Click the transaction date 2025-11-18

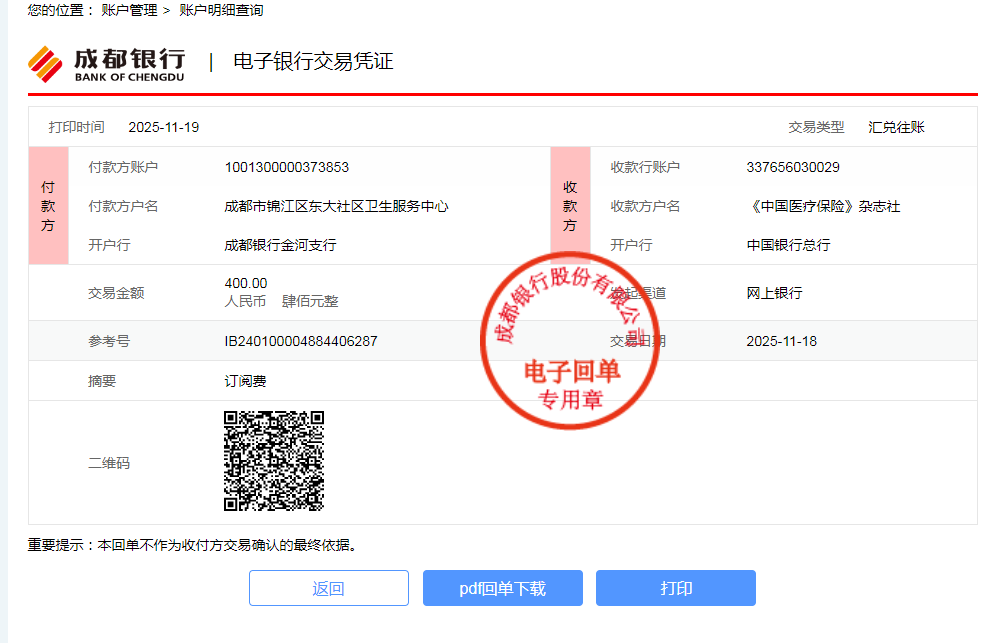click(x=781, y=341)
